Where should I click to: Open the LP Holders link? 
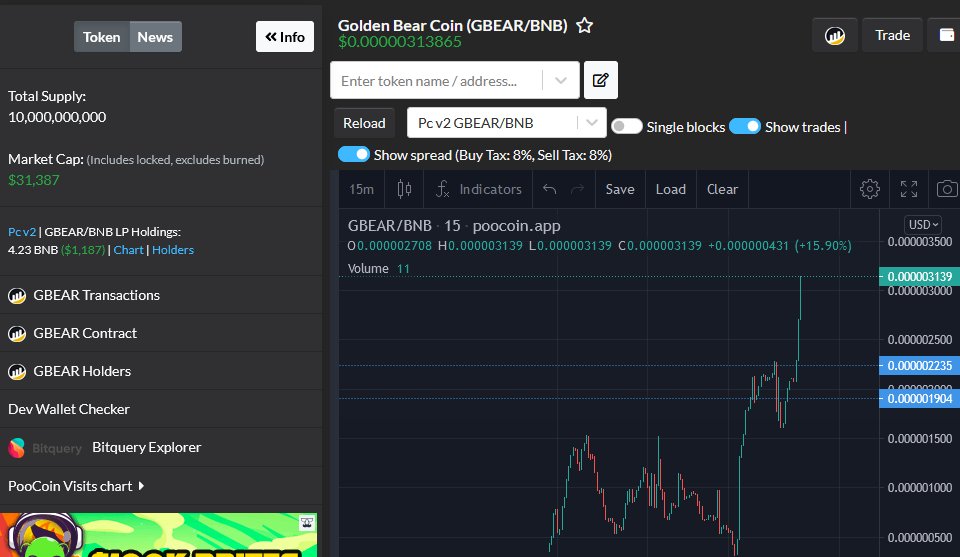pos(173,250)
